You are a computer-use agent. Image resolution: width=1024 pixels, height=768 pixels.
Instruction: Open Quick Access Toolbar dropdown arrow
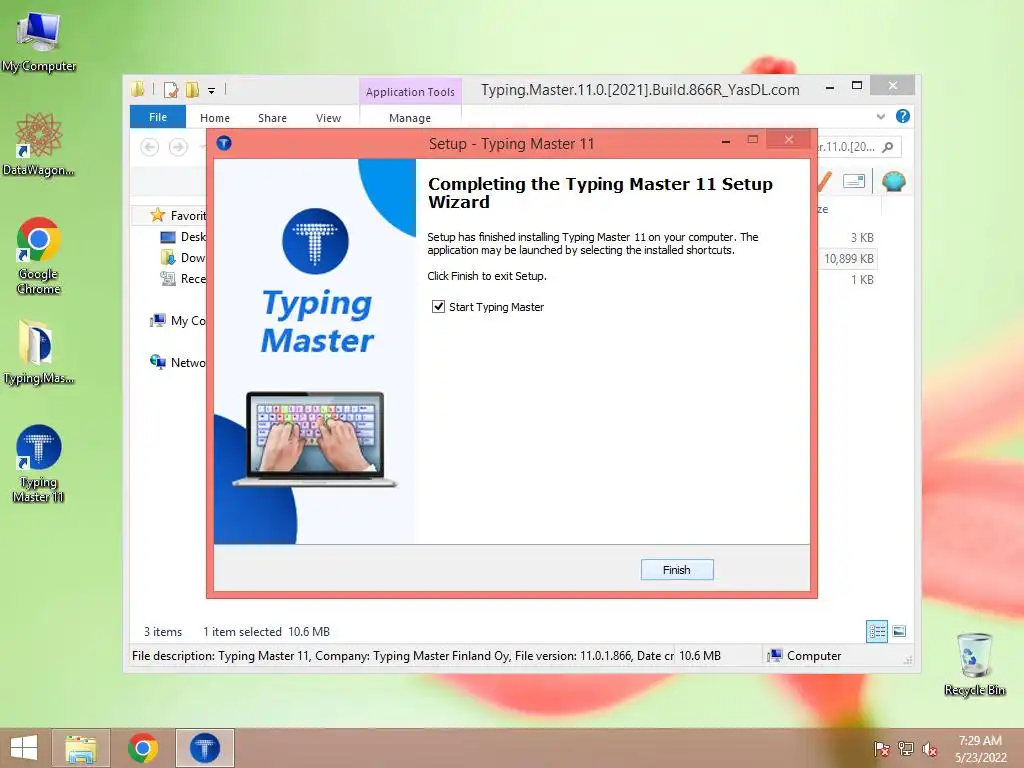click(212, 90)
